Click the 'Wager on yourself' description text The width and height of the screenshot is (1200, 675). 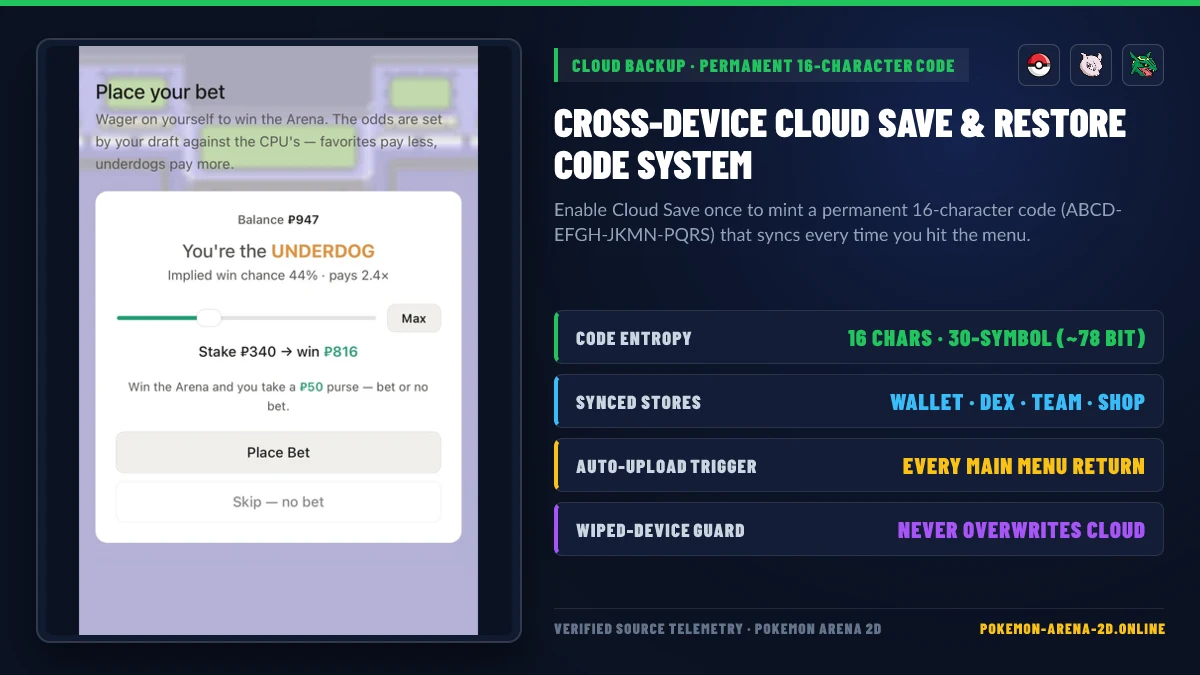point(267,141)
